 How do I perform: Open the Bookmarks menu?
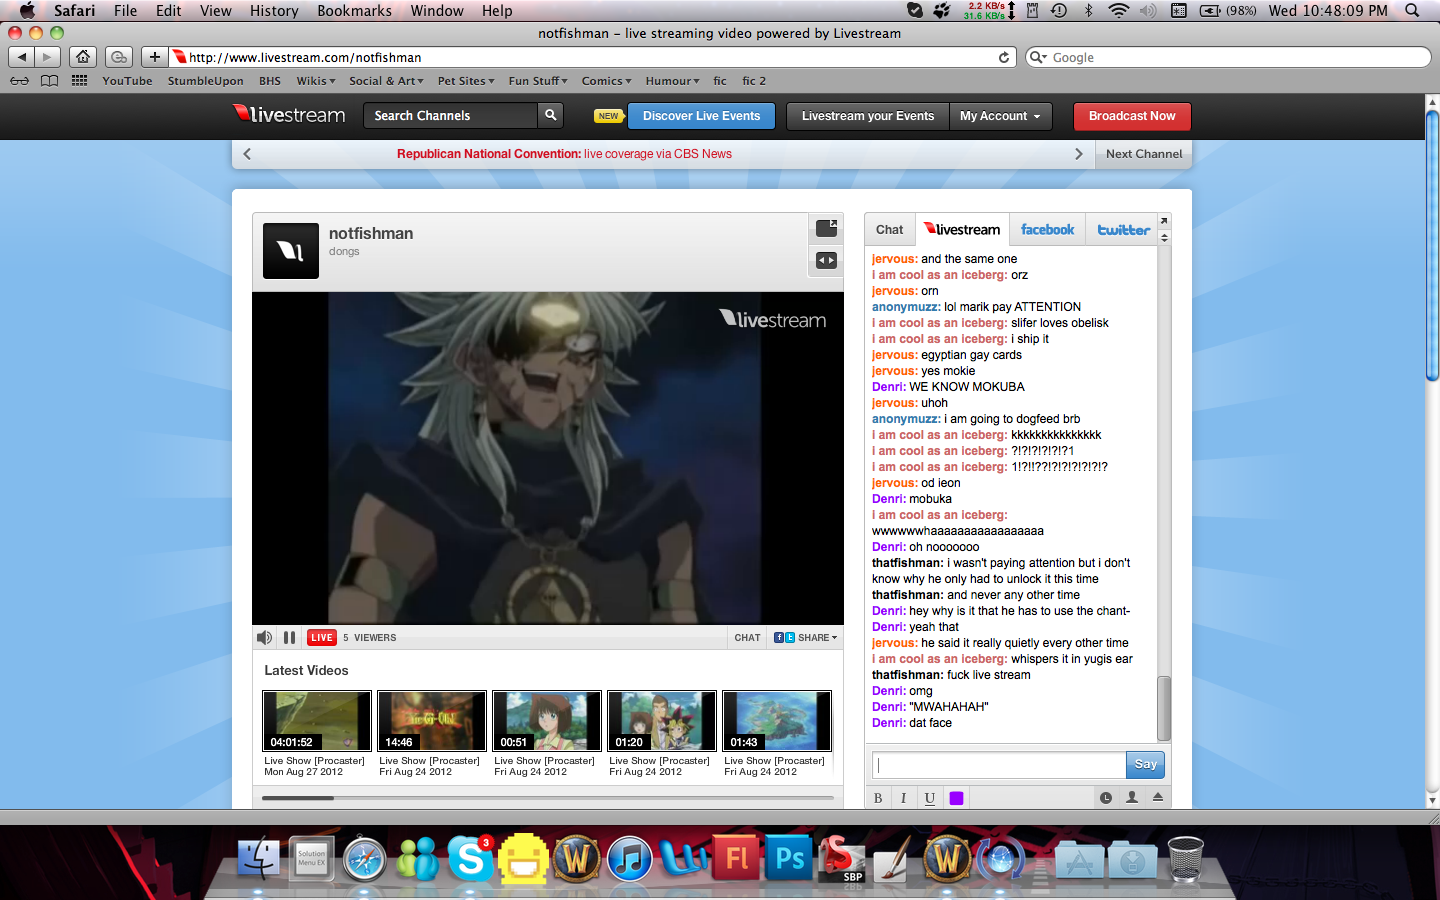click(x=354, y=10)
